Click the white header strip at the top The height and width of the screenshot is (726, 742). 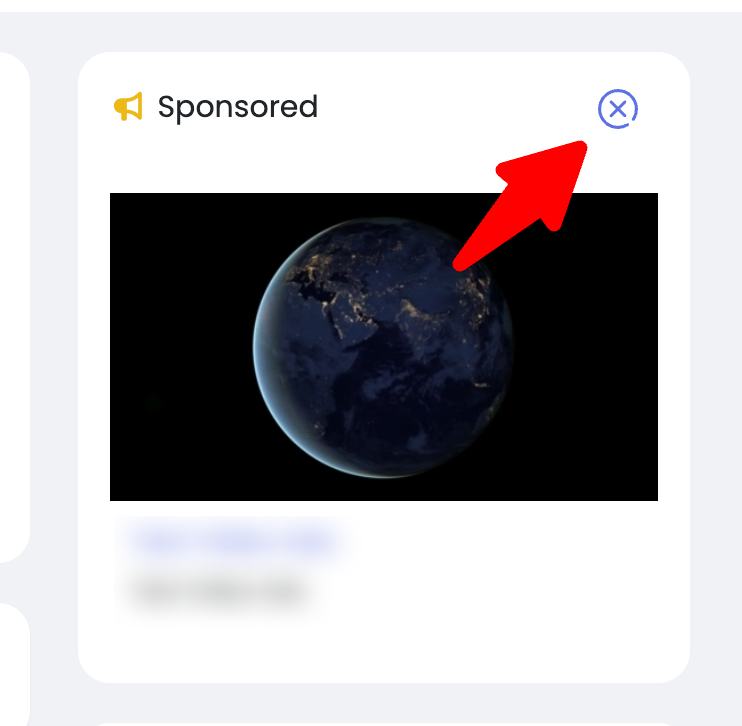tap(371, 6)
